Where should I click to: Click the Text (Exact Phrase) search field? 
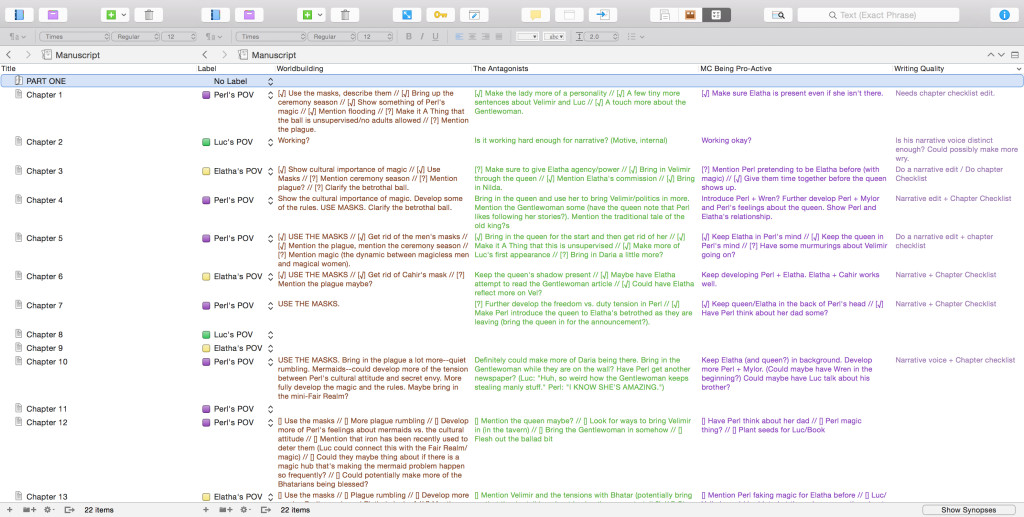point(878,14)
